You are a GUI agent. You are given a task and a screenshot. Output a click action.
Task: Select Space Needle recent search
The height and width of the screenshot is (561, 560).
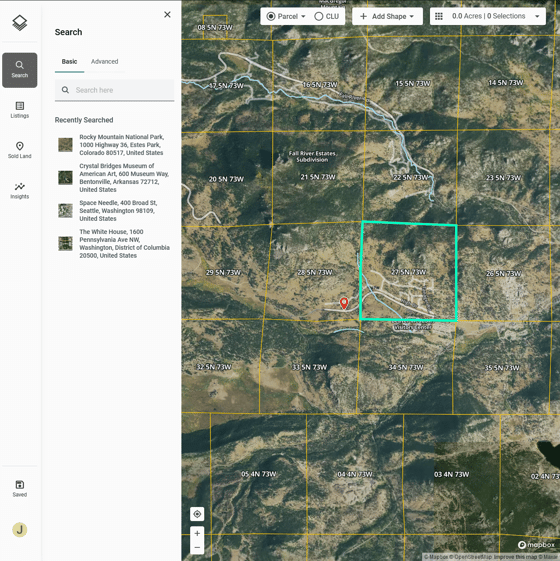point(115,211)
